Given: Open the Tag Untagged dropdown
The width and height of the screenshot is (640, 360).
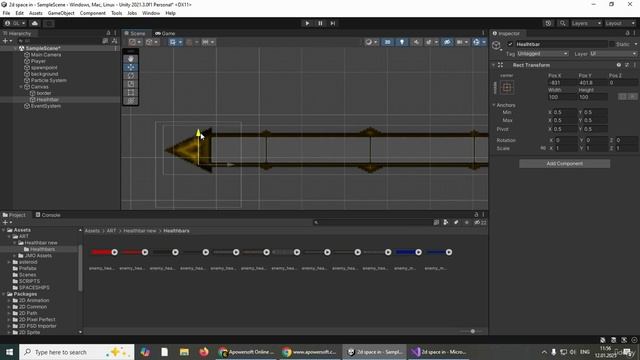Looking at the screenshot, I should pyautogui.click(x=542, y=54).
